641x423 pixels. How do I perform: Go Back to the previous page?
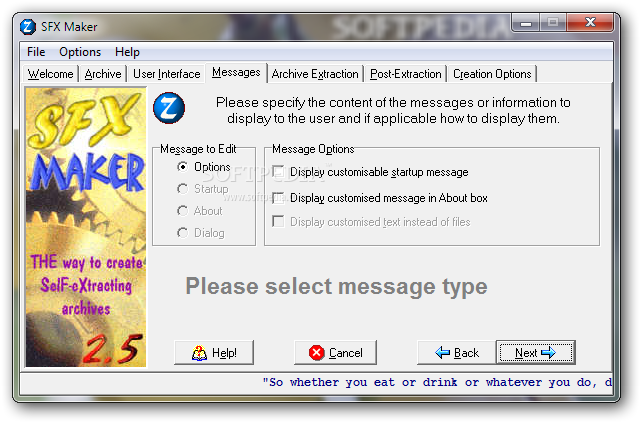click(456, 352)
